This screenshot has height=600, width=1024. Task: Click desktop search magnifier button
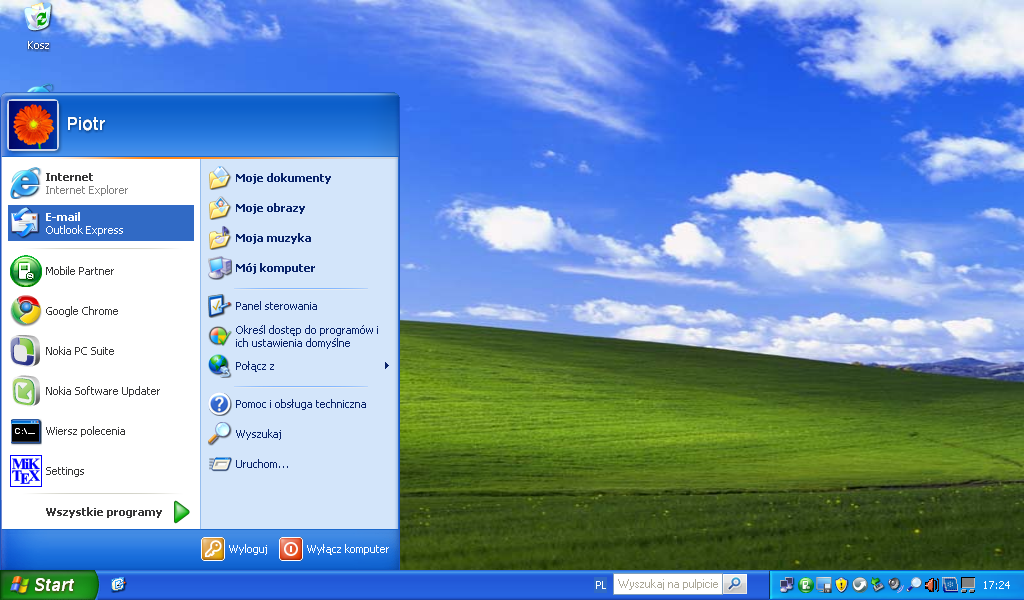[x=735, y=584]
